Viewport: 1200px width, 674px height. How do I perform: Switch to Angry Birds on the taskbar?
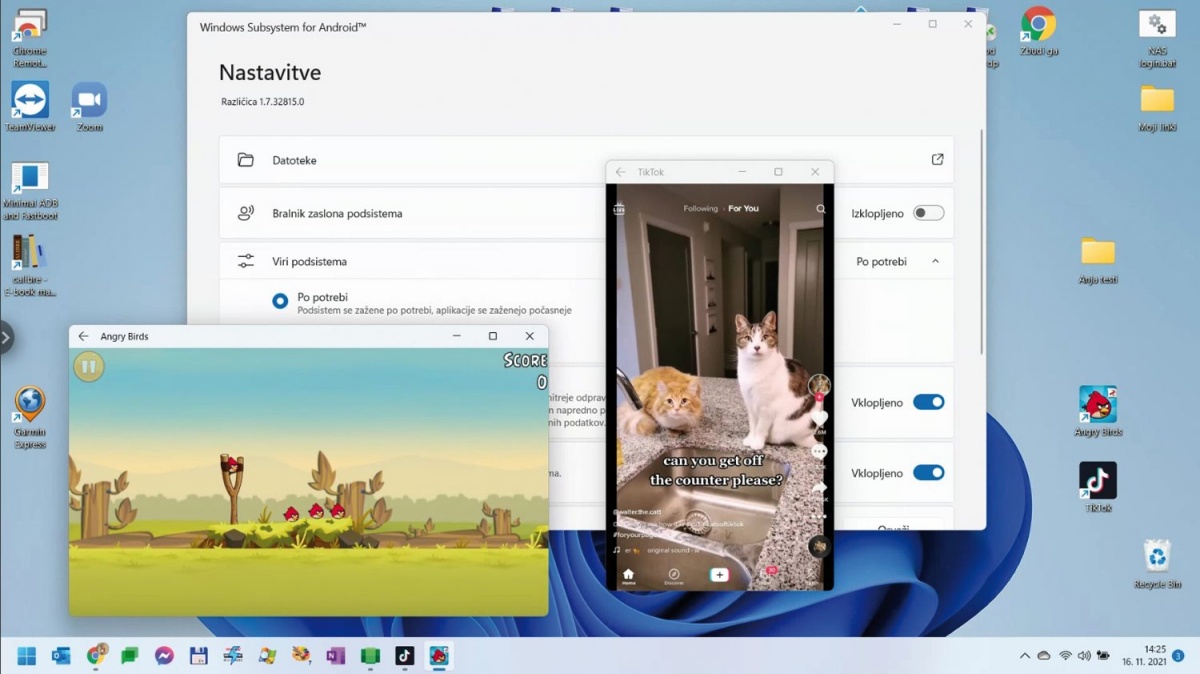438,656
